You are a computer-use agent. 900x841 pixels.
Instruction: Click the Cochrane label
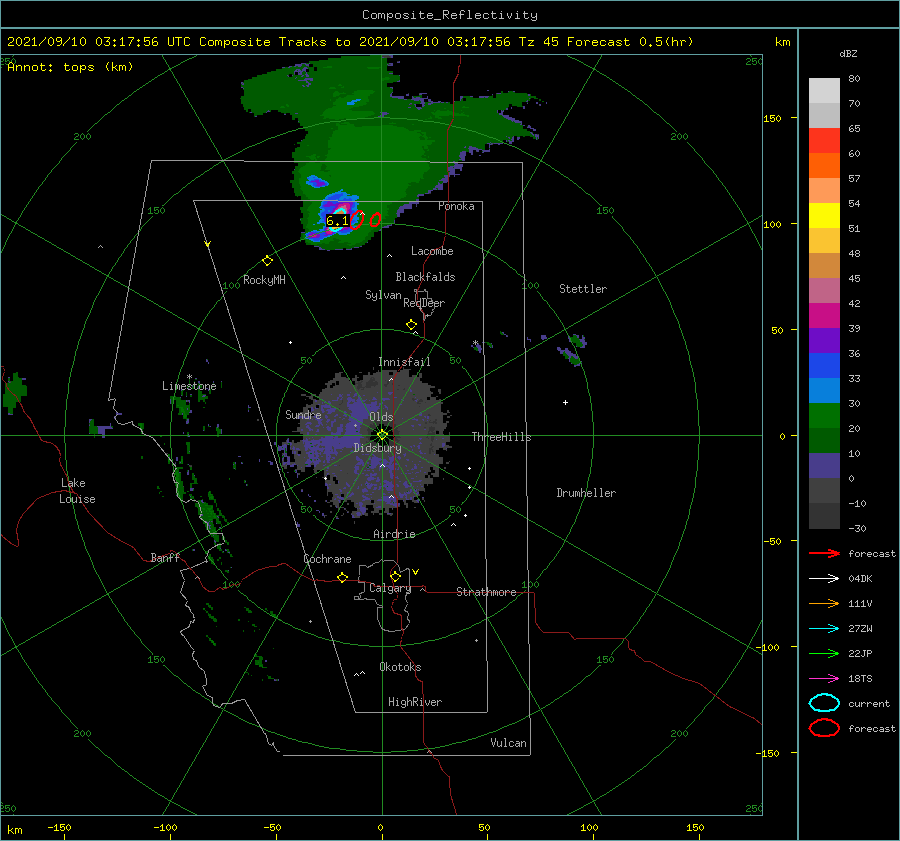coord(327,559)
